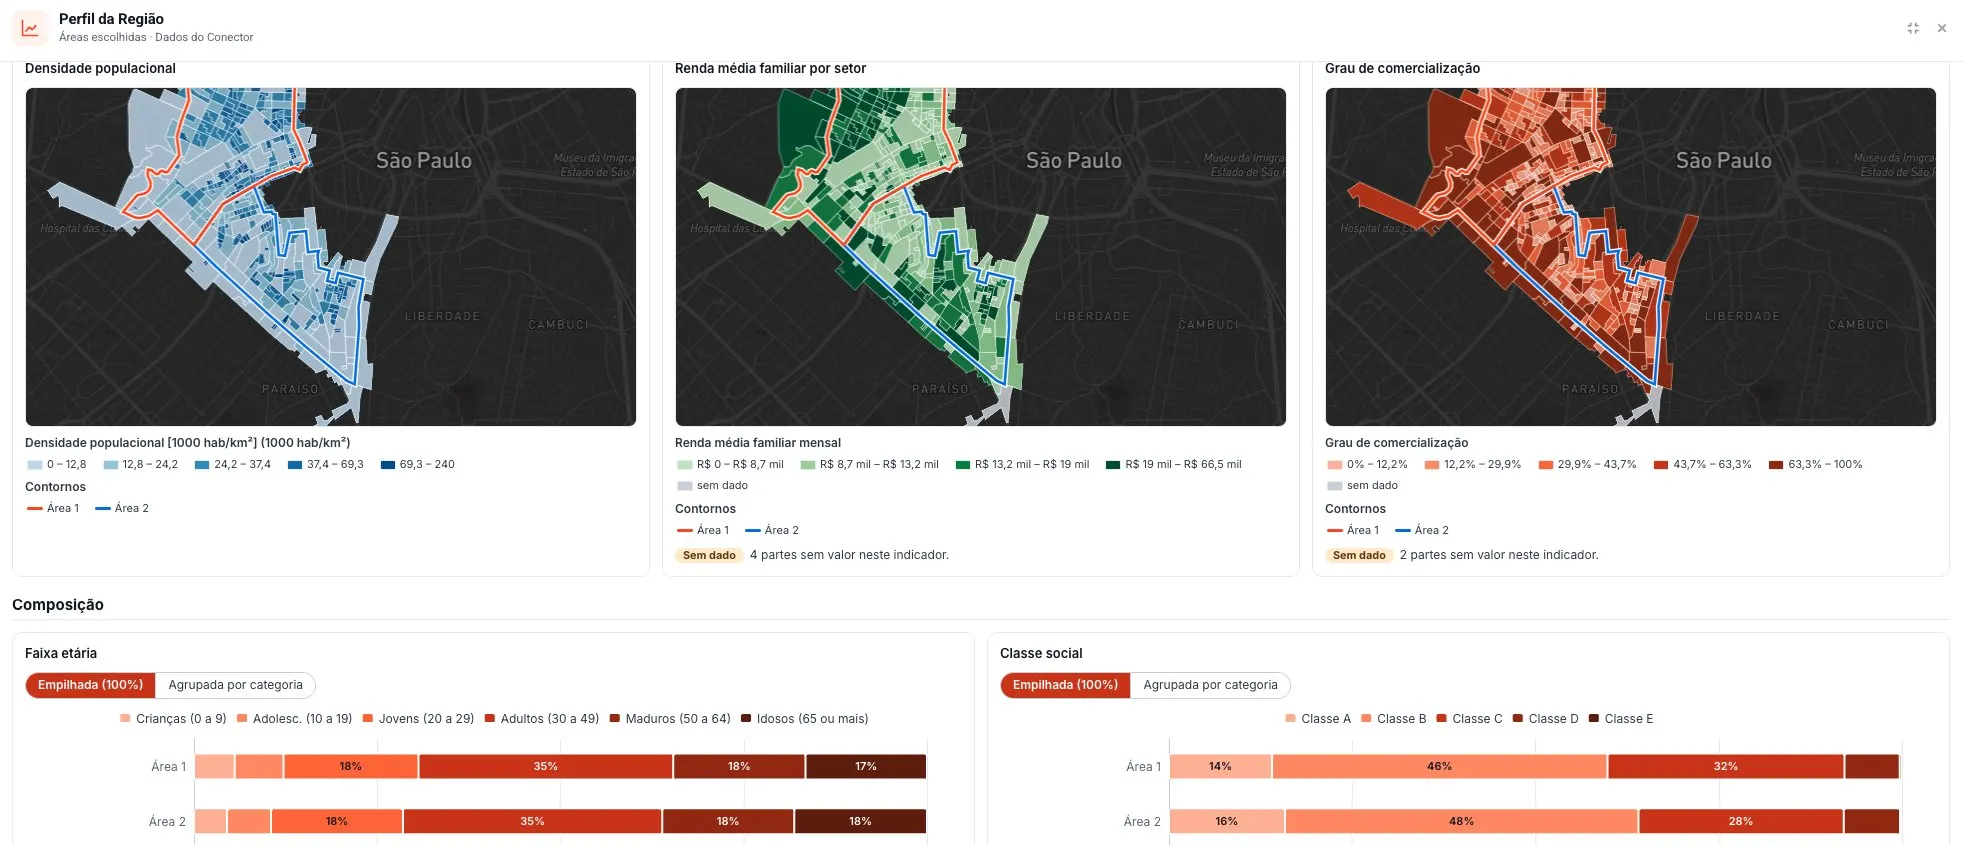
Task: Select Empilhada (100%) in Classe social
Action: [x=1066, y=685]
